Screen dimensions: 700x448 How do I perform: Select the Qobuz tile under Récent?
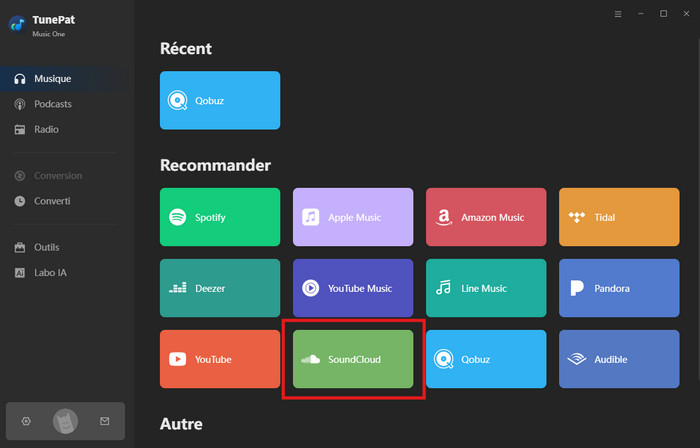click(x=220, y=100)
